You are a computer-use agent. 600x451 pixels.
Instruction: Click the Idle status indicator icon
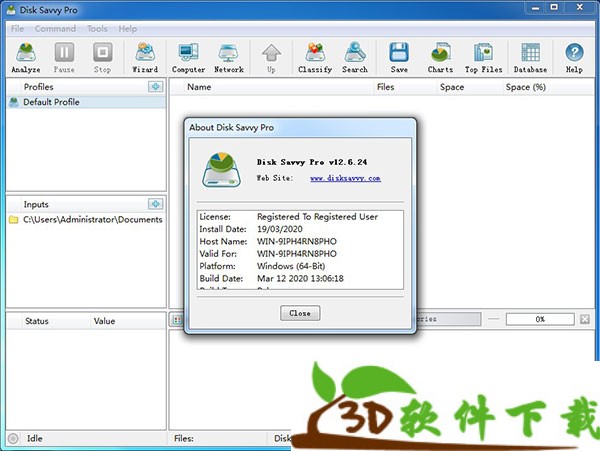click(x=13, y=438)
